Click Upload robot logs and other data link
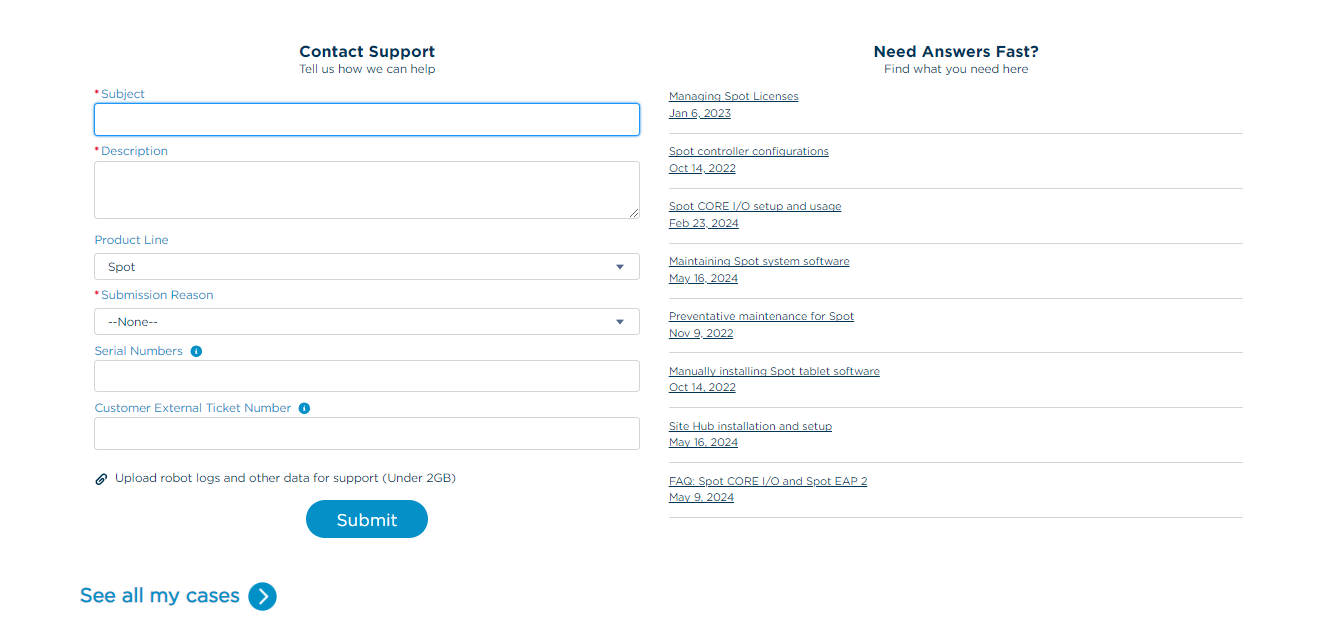 point(285,478)
